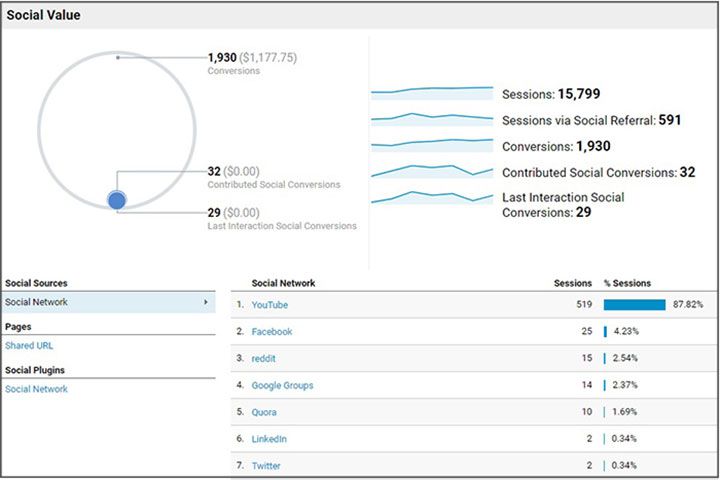Click the Contributed Social Conversions sparkline

(432, 171)
